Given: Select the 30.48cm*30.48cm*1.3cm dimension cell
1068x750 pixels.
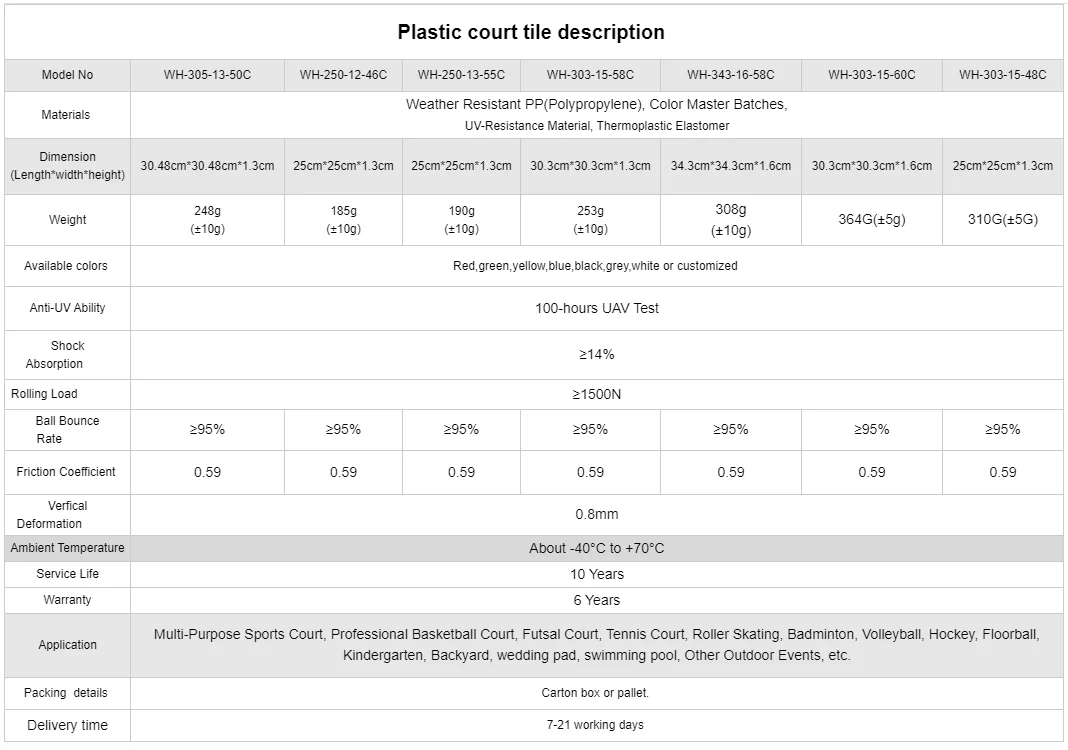Looking at the screenshot, I should pos(207,166).
